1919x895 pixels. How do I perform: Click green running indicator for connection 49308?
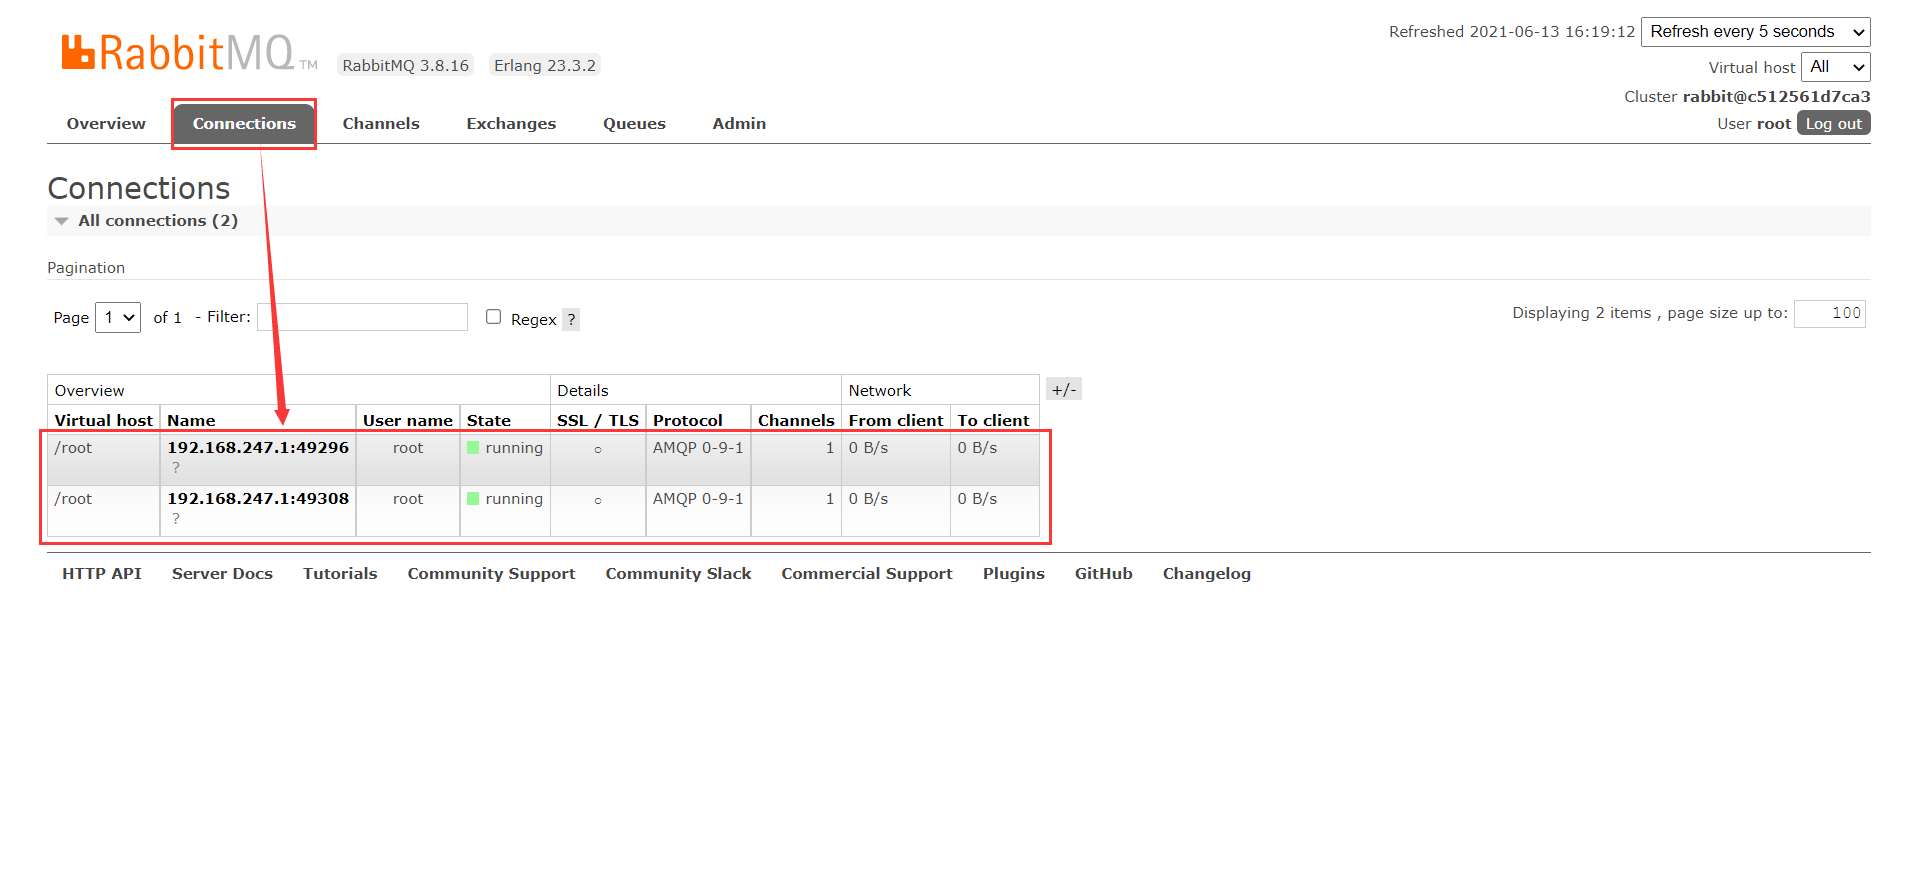[x=473, y=499]
